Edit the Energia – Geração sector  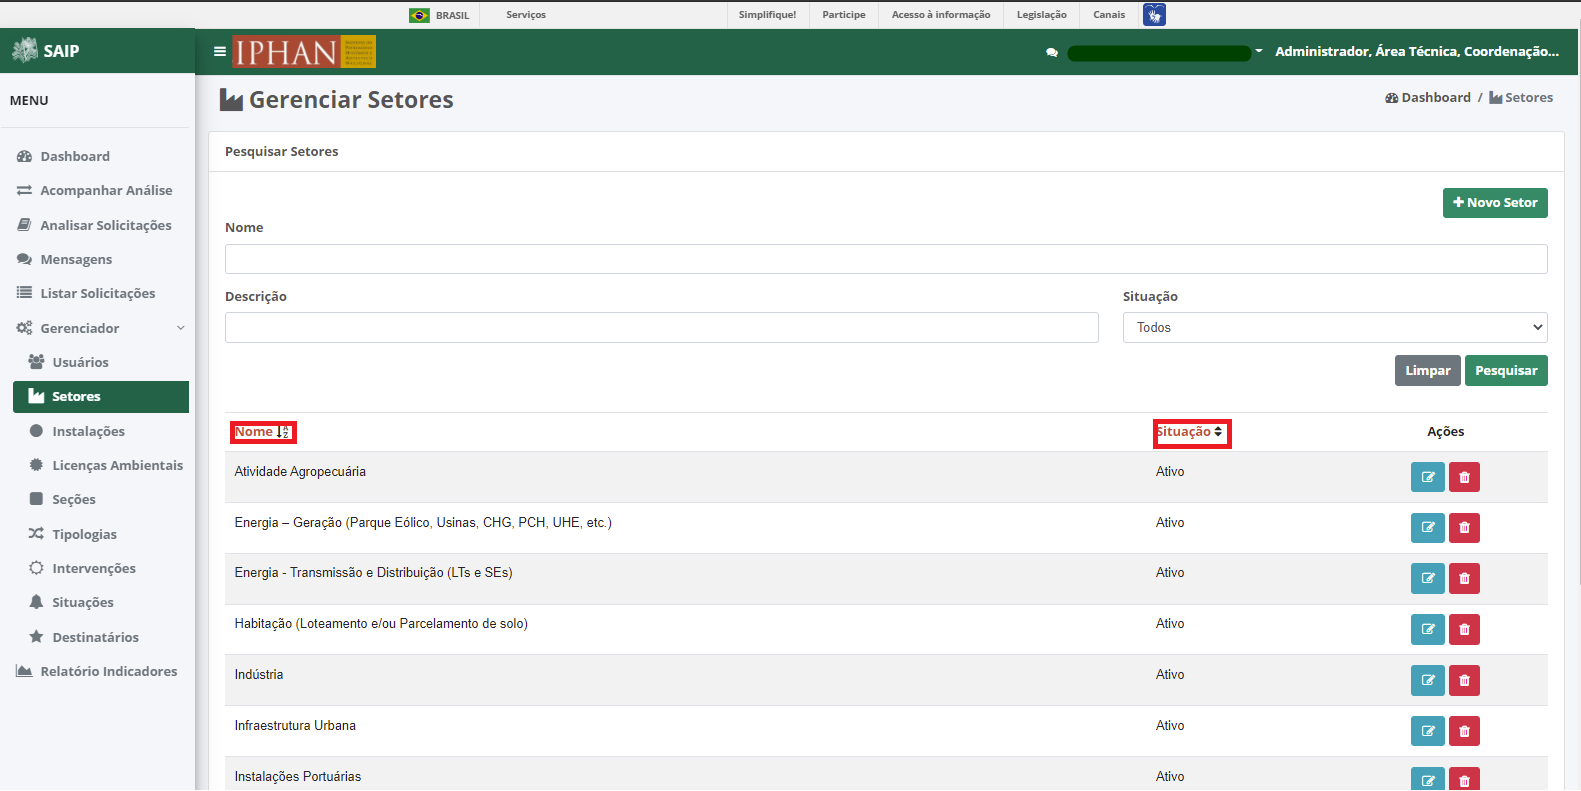click(1427, 528)
